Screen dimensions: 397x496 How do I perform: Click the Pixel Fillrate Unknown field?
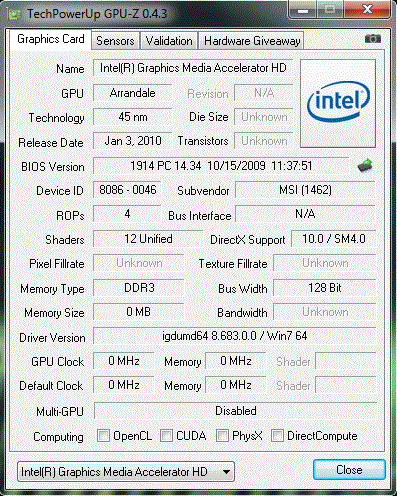[x=139, y=263]
